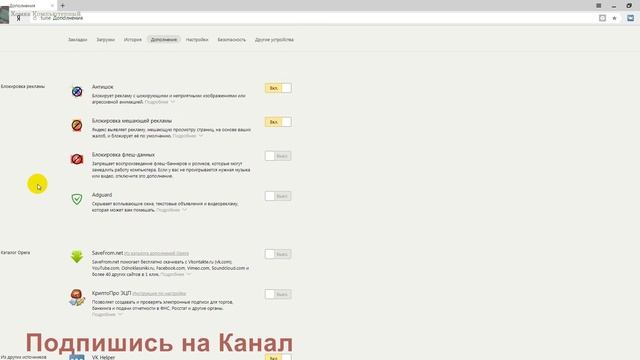
Task: Click the Блокировка флеш-данных title
Action: click(x=123, y=155)
